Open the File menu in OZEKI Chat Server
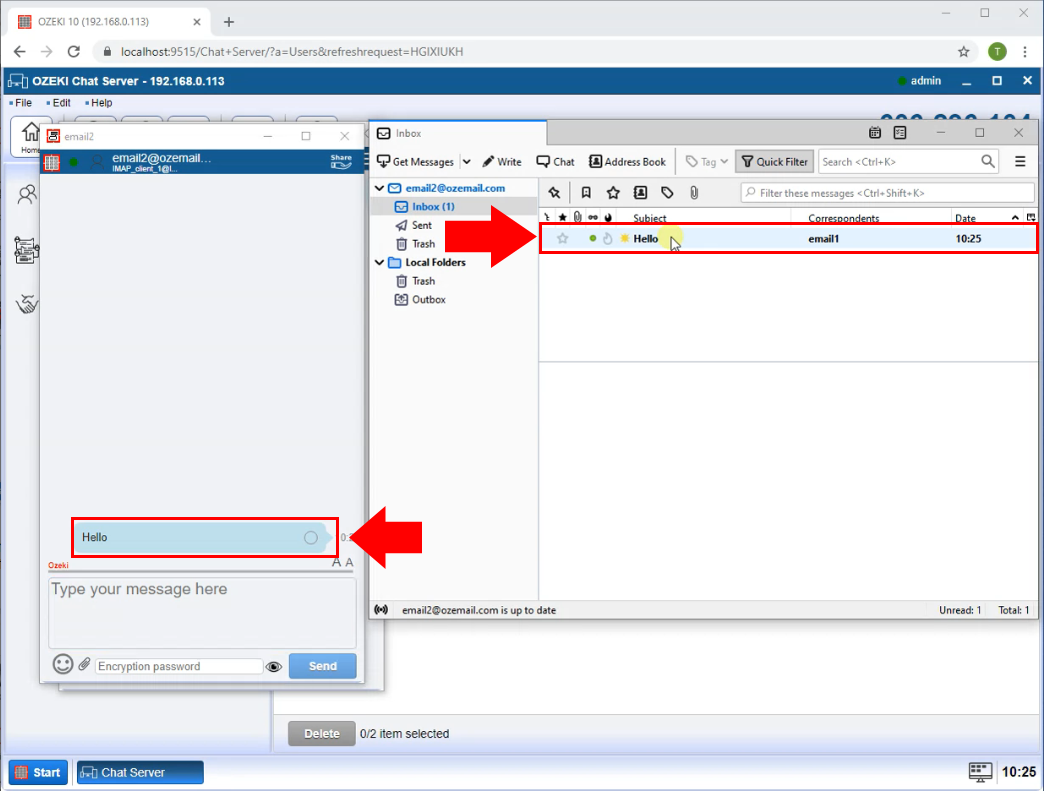Screen dimensions: 1044x791 (21, 102)
